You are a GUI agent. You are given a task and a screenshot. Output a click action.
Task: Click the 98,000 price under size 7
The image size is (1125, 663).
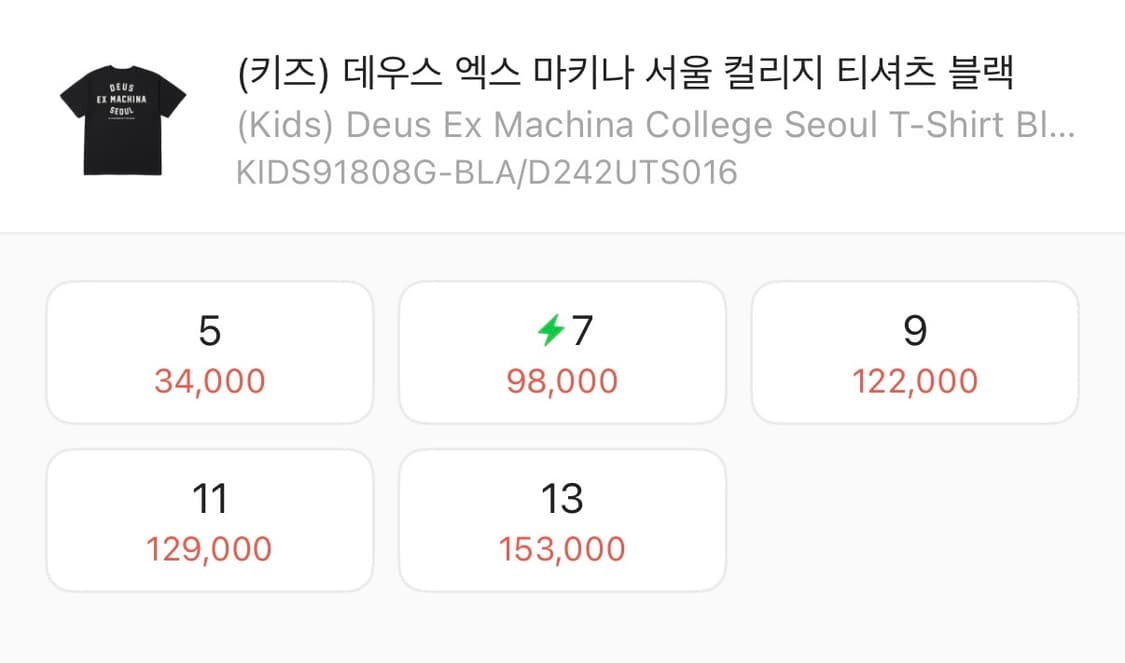(x=562, y=380)
